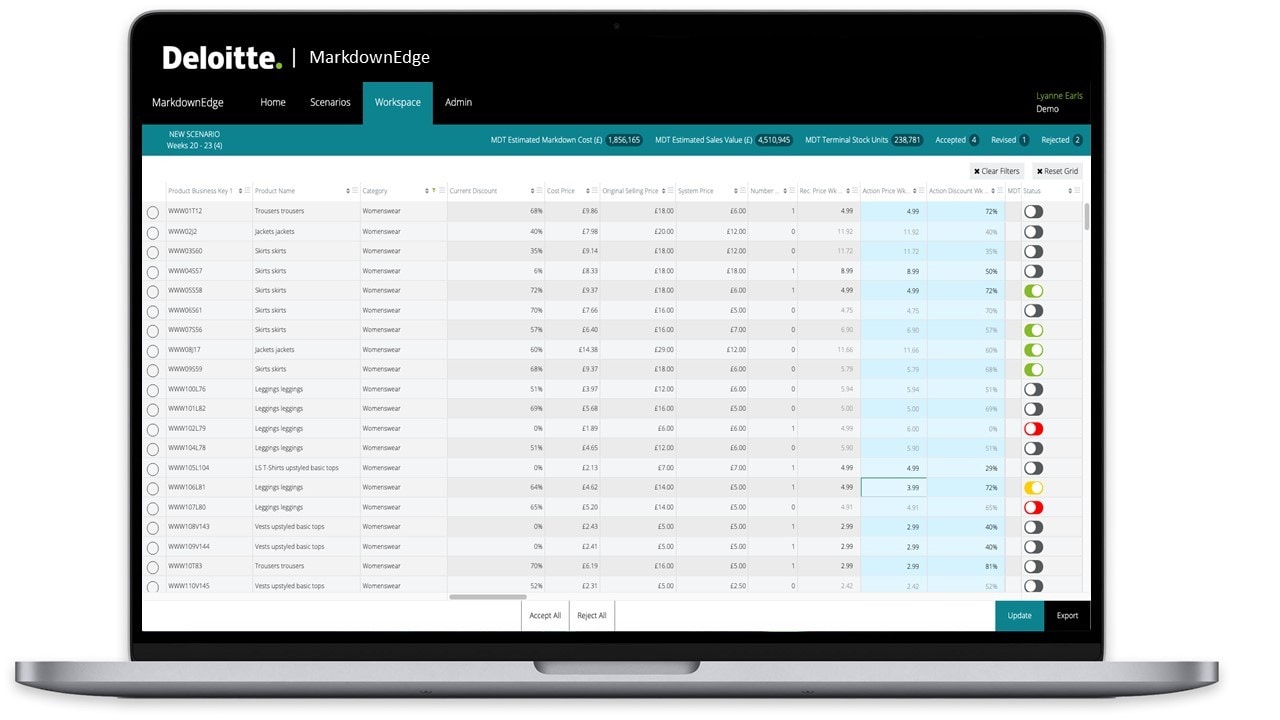Click the Reset Grid button
Screen dimensions: 1280x720
point(1057,171)
